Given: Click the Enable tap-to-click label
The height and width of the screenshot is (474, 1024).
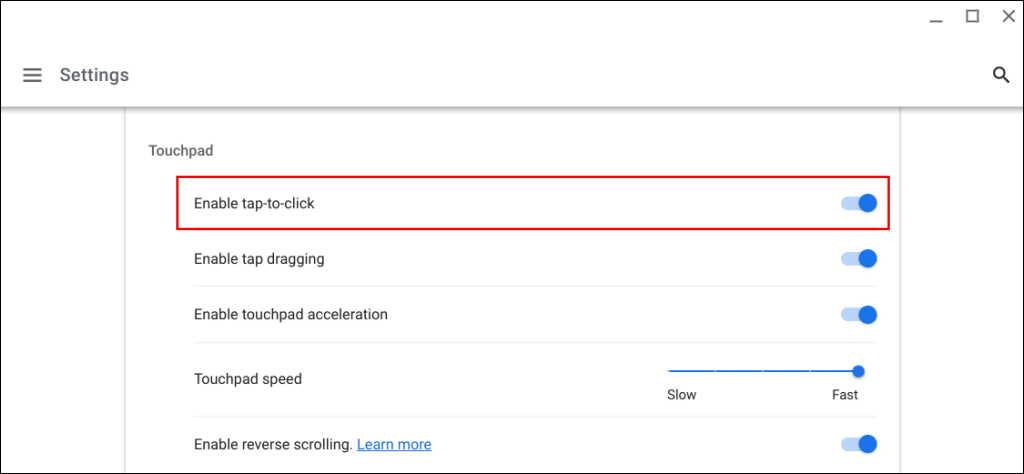Looking at the screenshot, I should click(254, 203).
